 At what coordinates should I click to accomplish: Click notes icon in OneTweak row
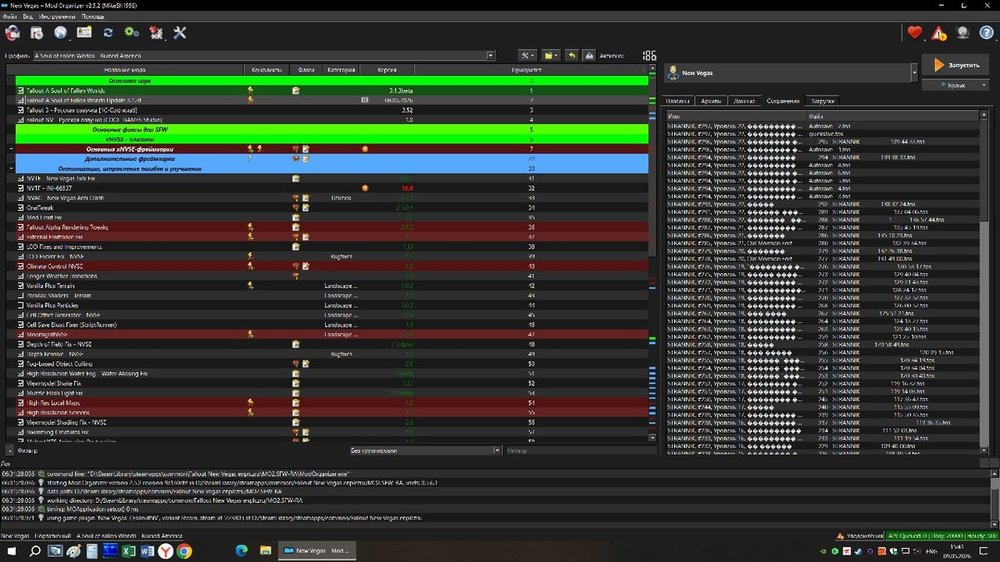click(305, 207)
